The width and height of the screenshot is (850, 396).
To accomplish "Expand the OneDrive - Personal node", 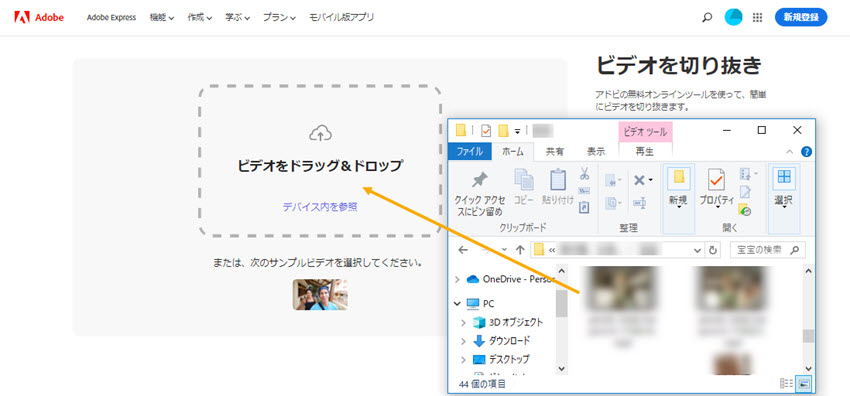I will click(457, 280).
